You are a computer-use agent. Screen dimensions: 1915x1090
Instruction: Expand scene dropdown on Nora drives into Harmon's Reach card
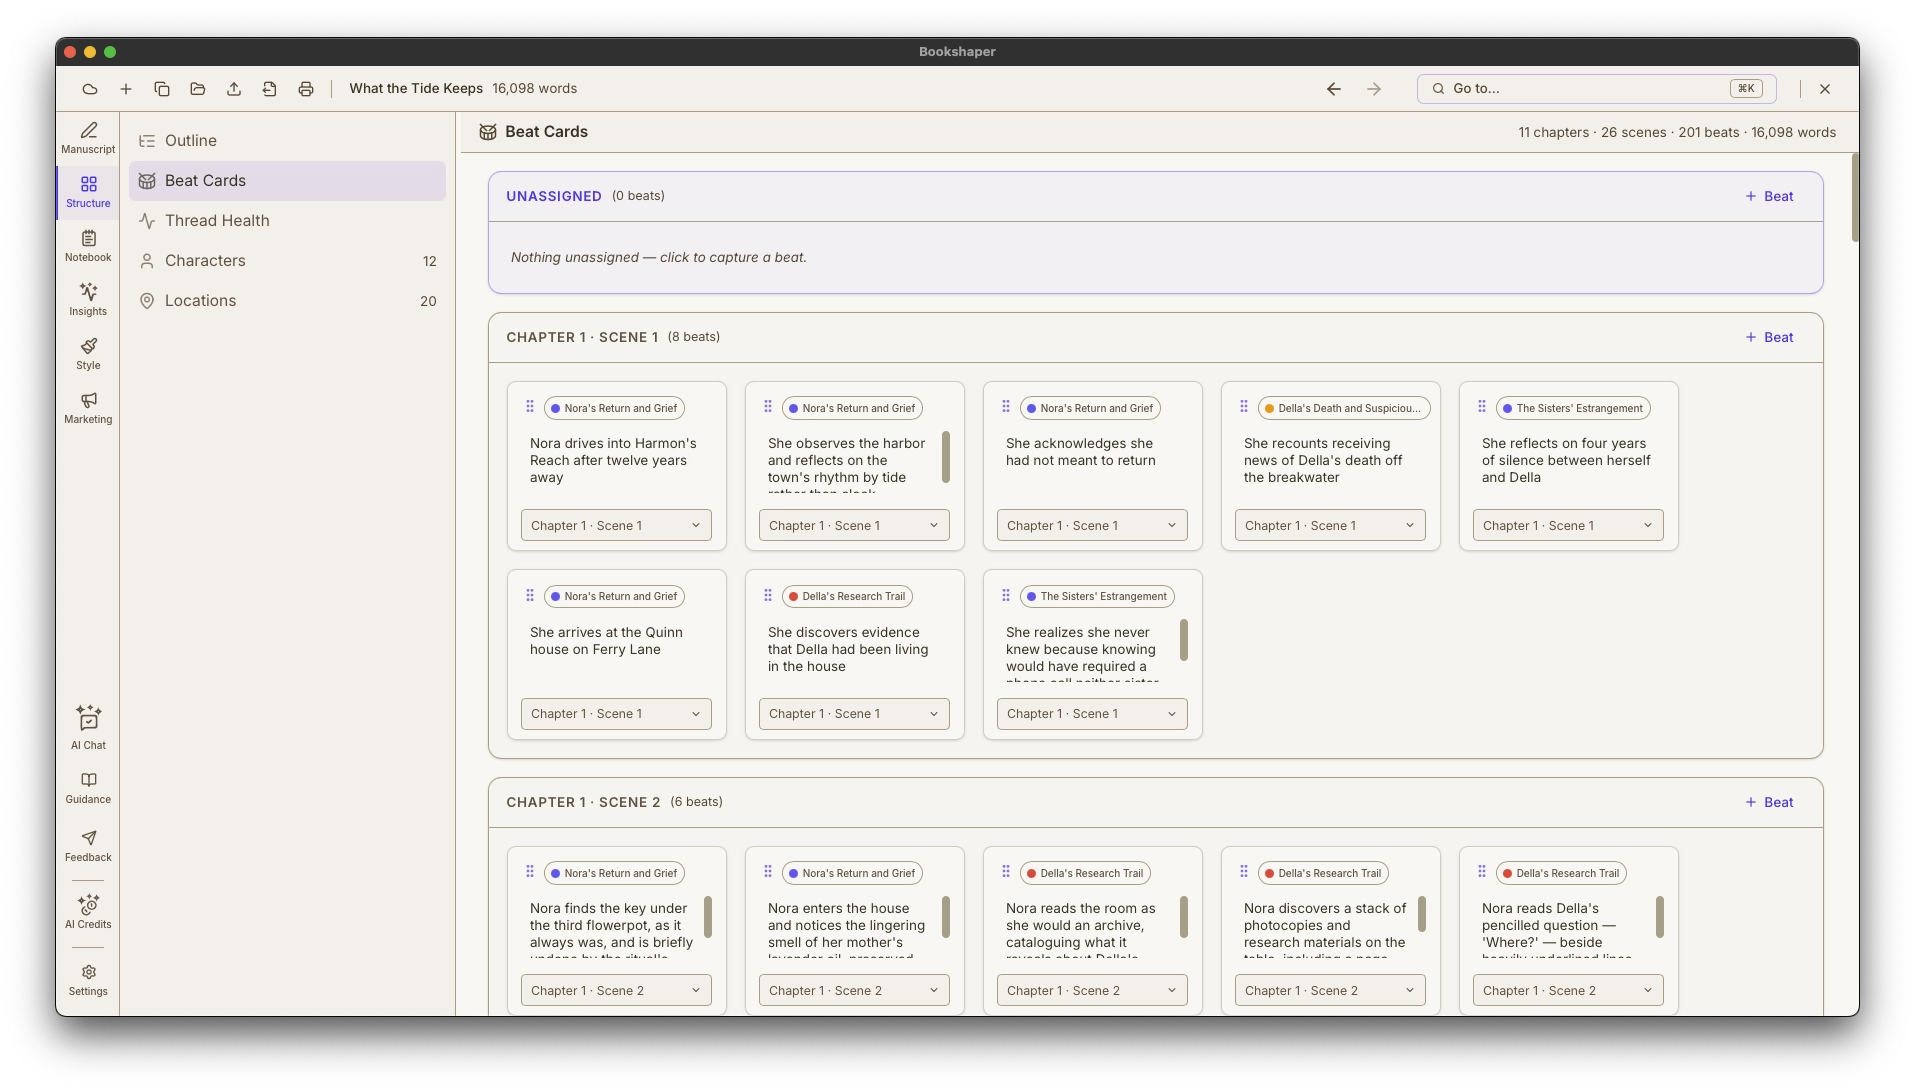616,526
